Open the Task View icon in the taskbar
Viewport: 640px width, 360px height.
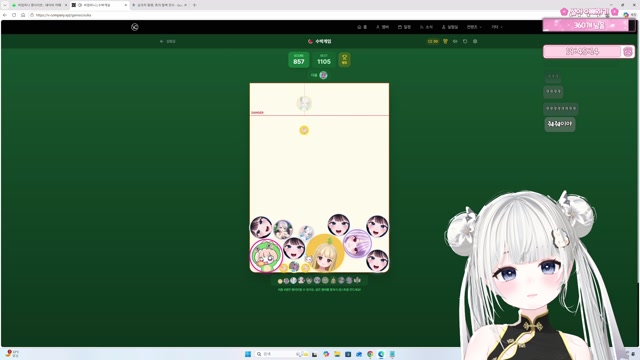pyautogui.click(x=315, y=354)
